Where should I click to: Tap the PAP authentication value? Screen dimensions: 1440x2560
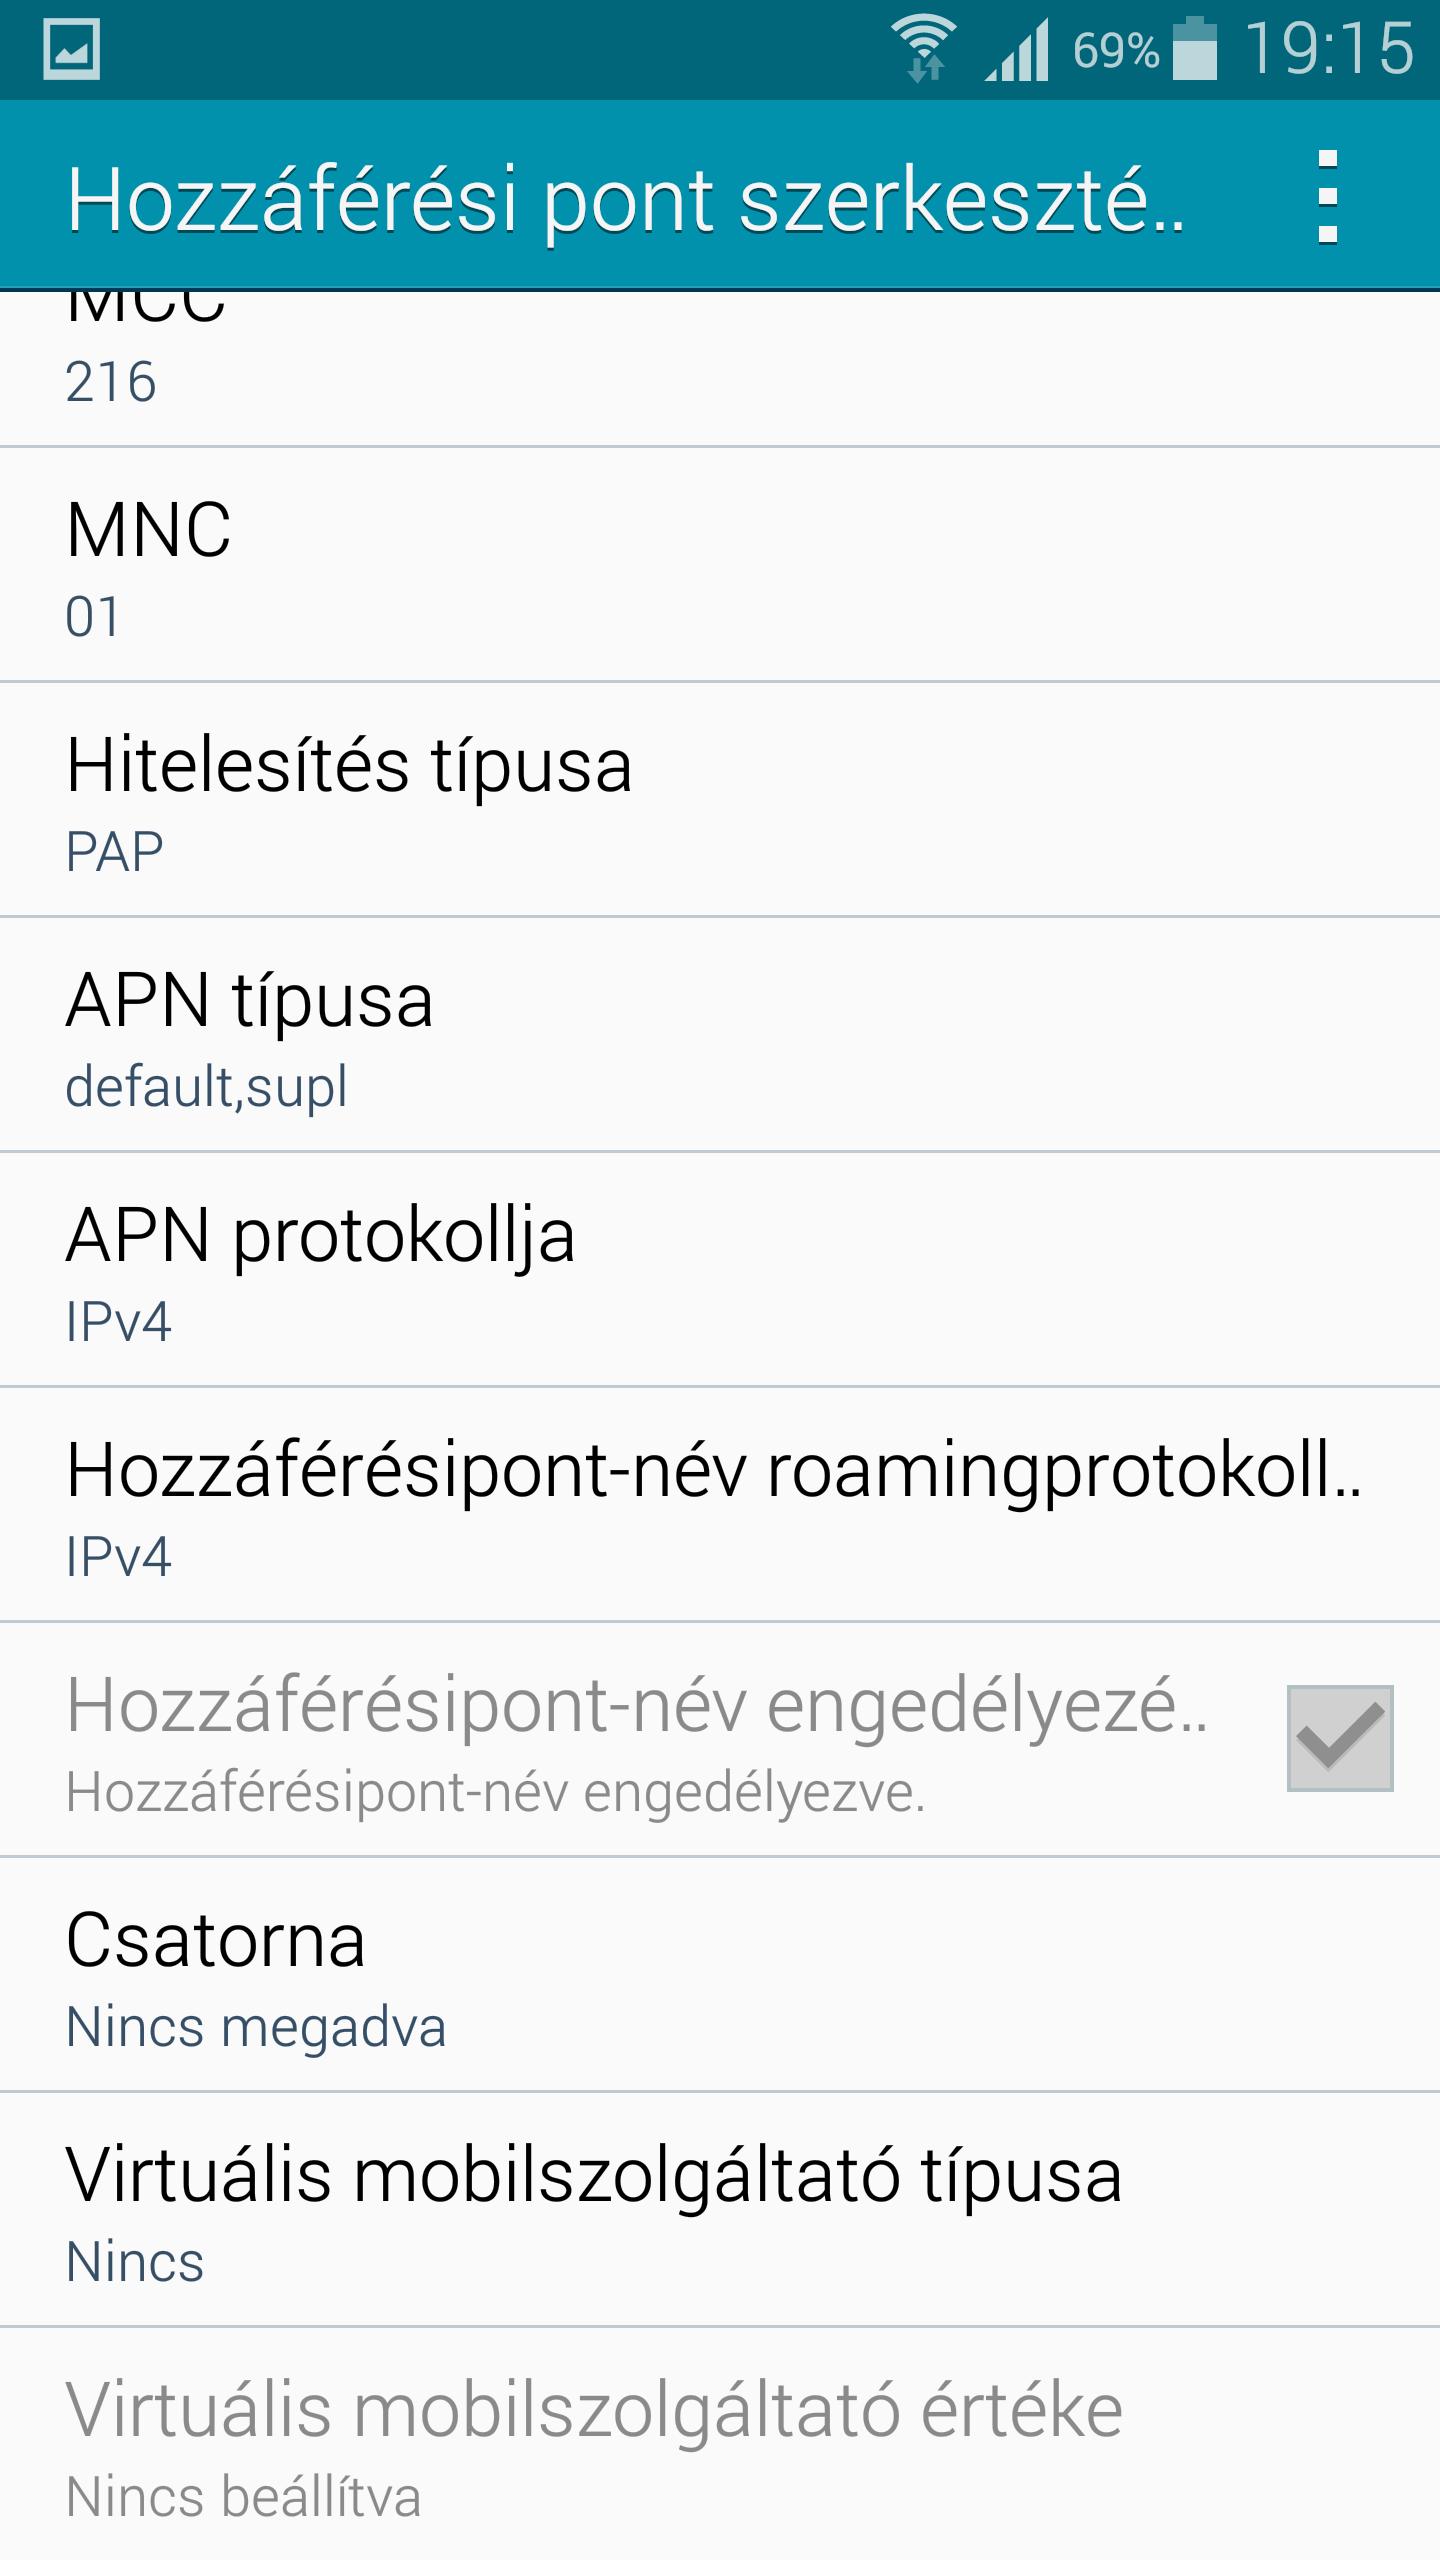click(x=114, y=852)
